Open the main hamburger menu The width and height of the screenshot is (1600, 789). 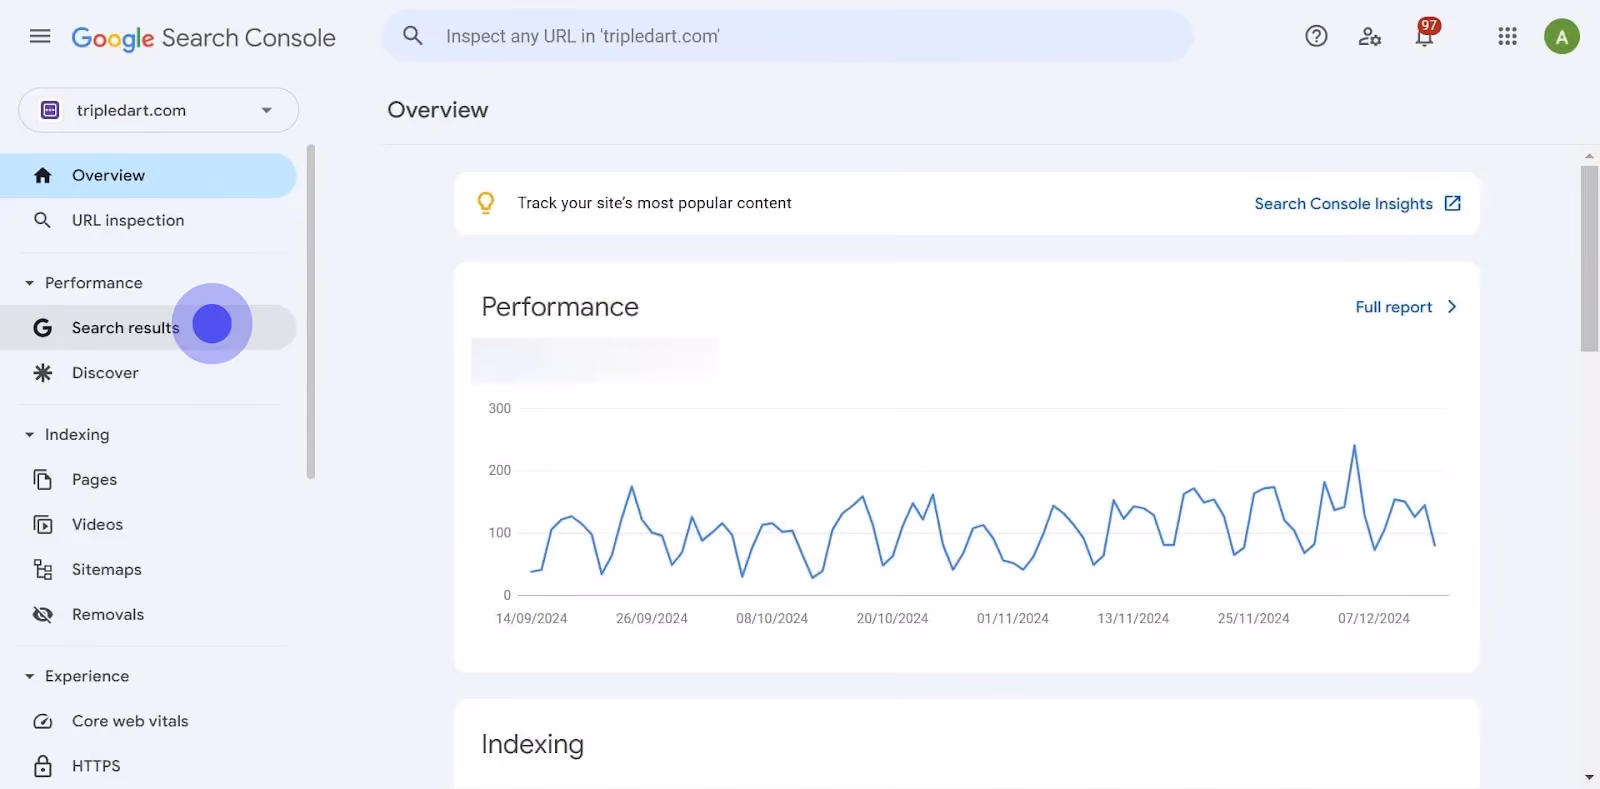pos(40,37)
